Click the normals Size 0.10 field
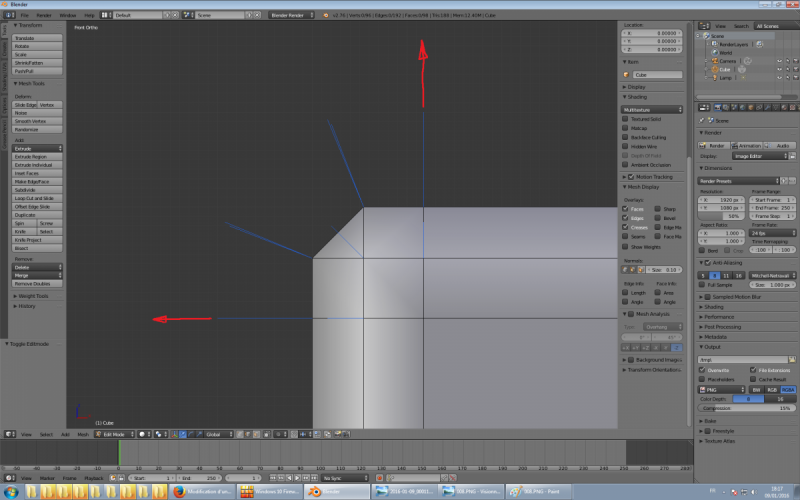 [664, 270]
